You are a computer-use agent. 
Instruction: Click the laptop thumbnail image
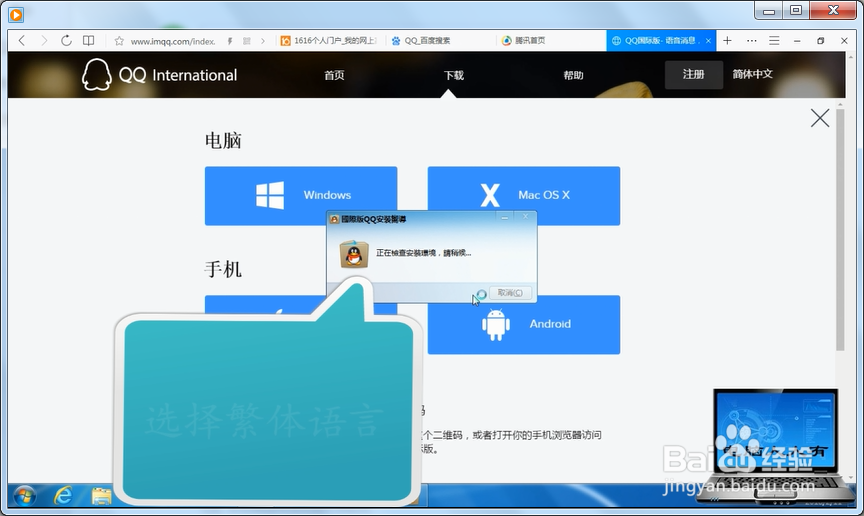click(775, 445)
